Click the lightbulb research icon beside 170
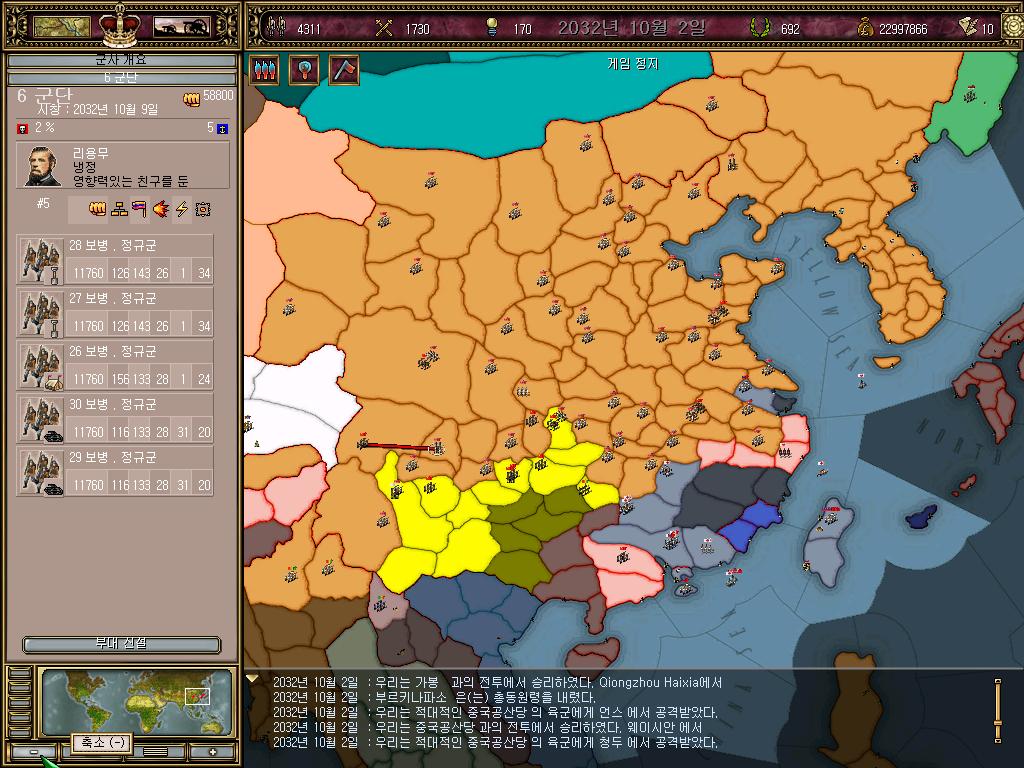 (x=492, y=27)
